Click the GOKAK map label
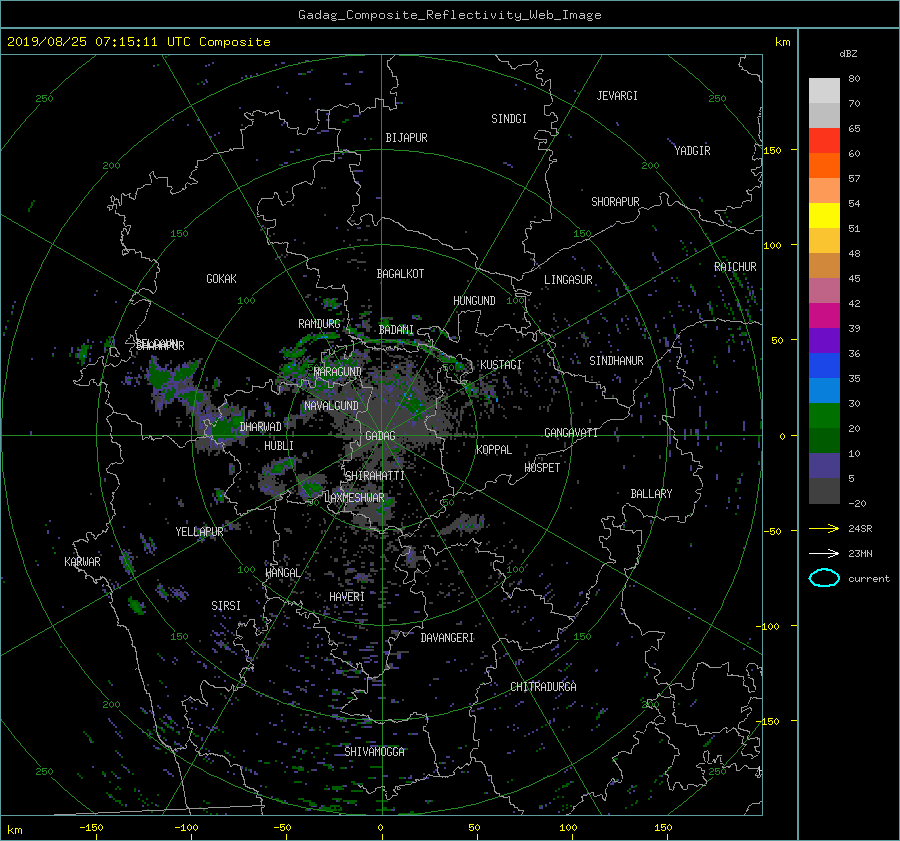Viewport: 900px width, 841px height. (222, 279)
